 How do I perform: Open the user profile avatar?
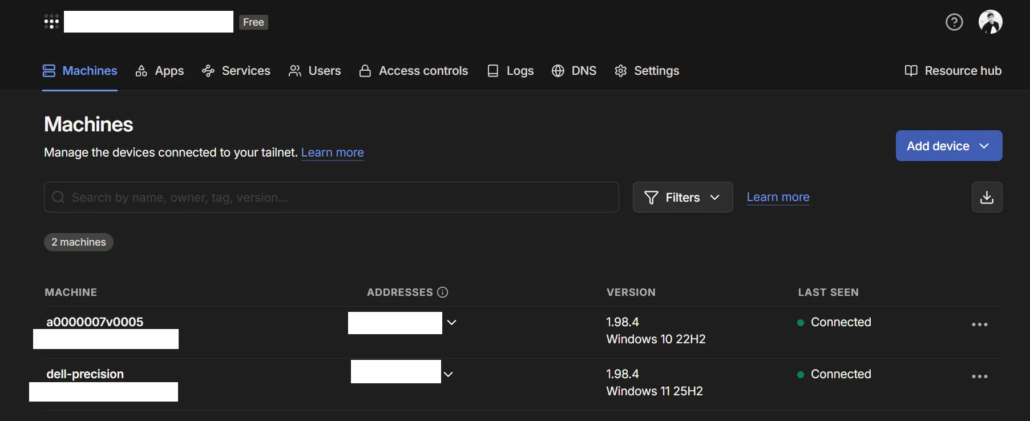(x=990, y=22)
